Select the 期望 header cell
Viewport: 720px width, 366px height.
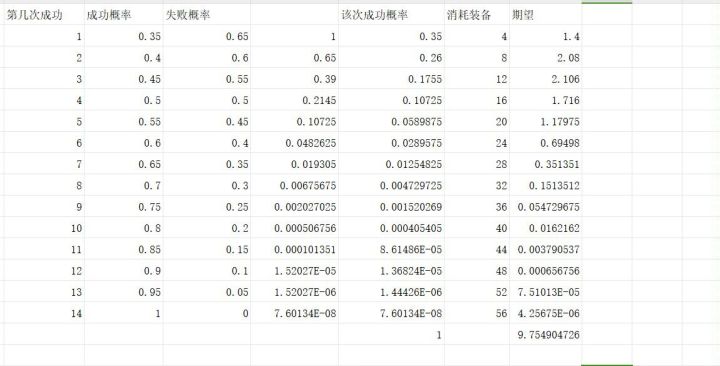(x=546, y=15)
